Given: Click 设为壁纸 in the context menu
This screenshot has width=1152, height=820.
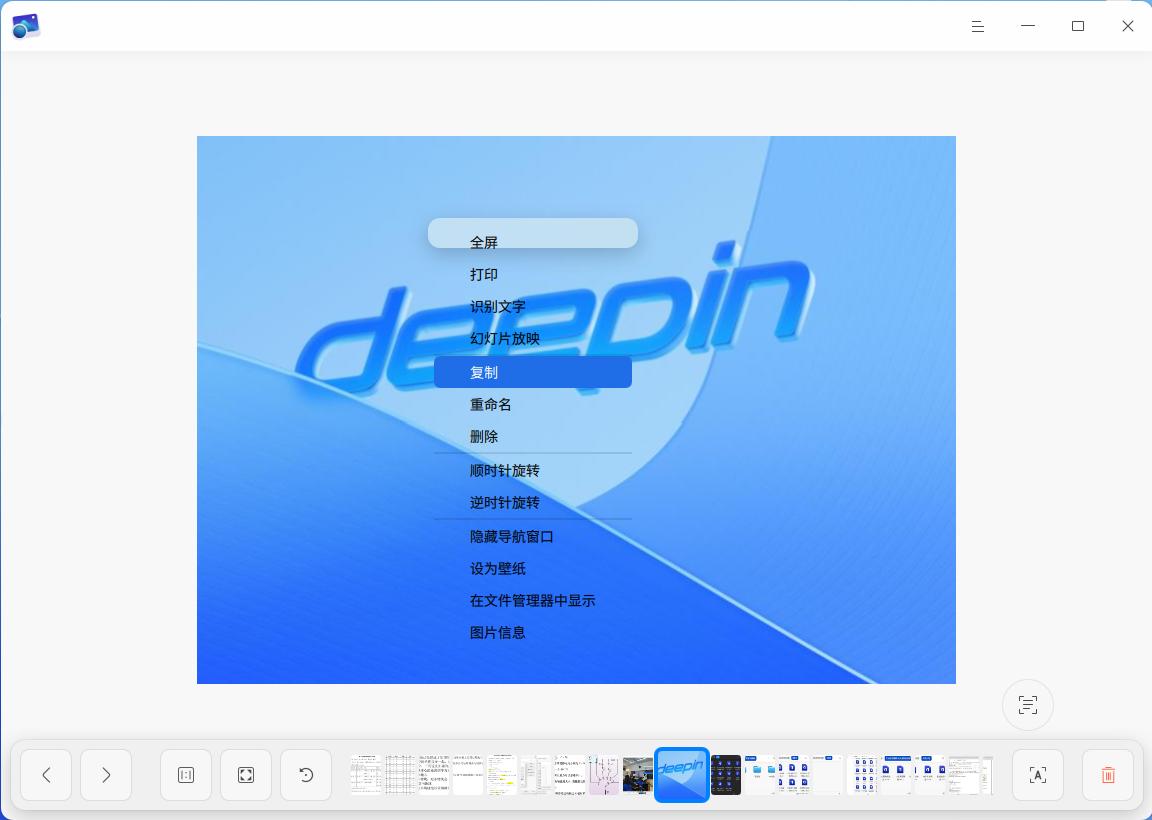Looking at the screenshot, I should coord(533,569).
